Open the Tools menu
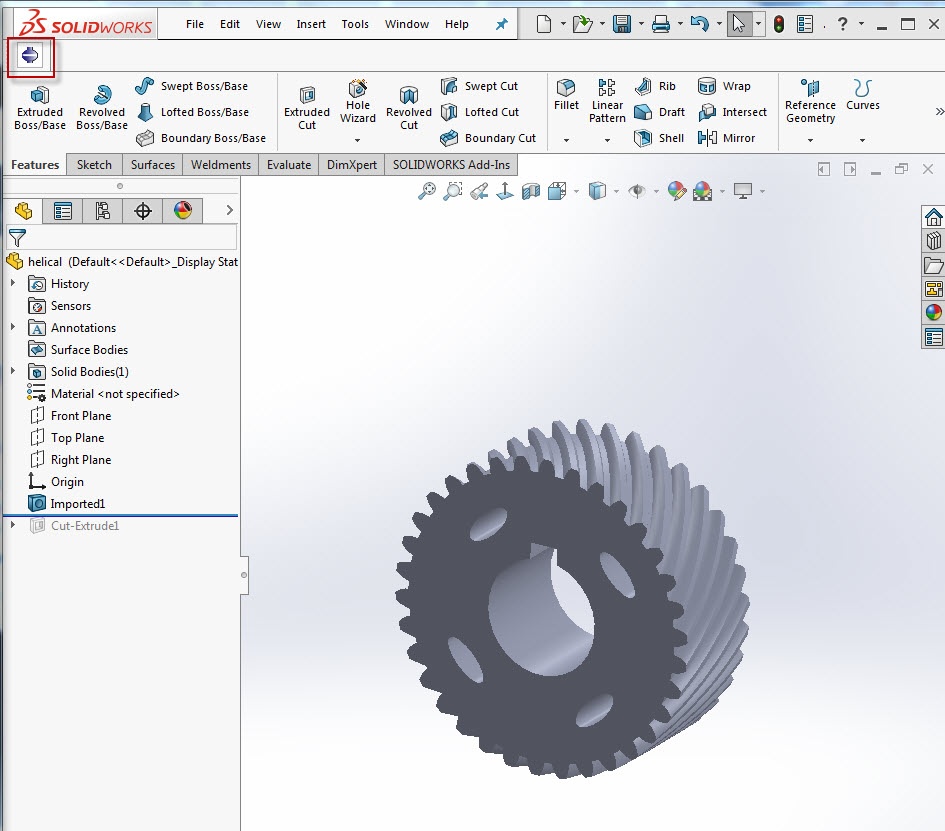This screenshot has height=831, width=945. [x=355, y=24]
